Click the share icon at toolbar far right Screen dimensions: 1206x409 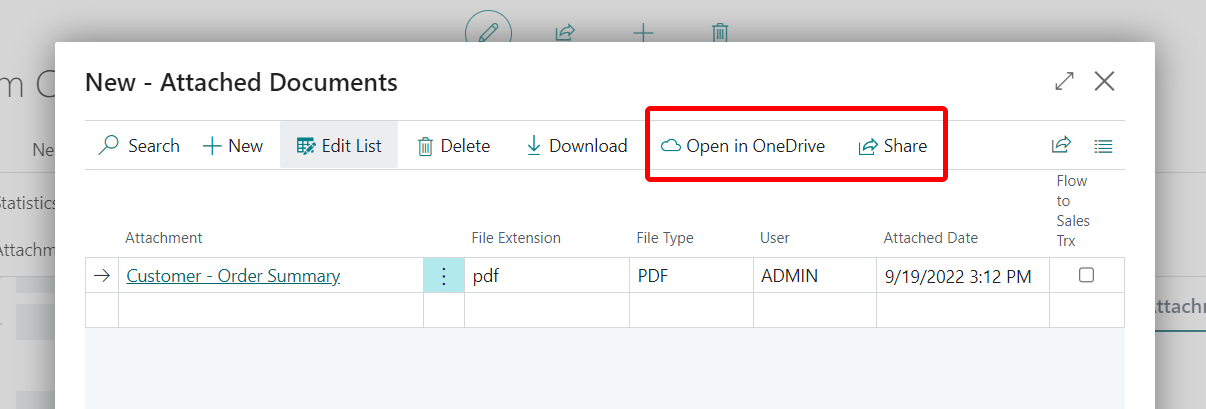click(1061, 146)
